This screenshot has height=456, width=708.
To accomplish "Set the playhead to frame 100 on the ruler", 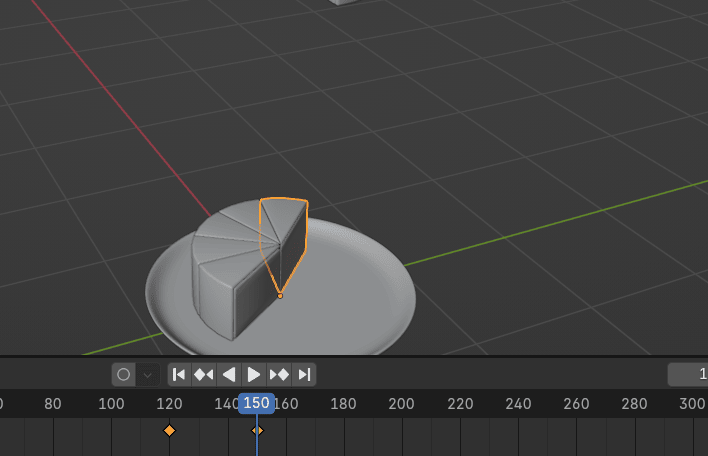I will (111, 404).
